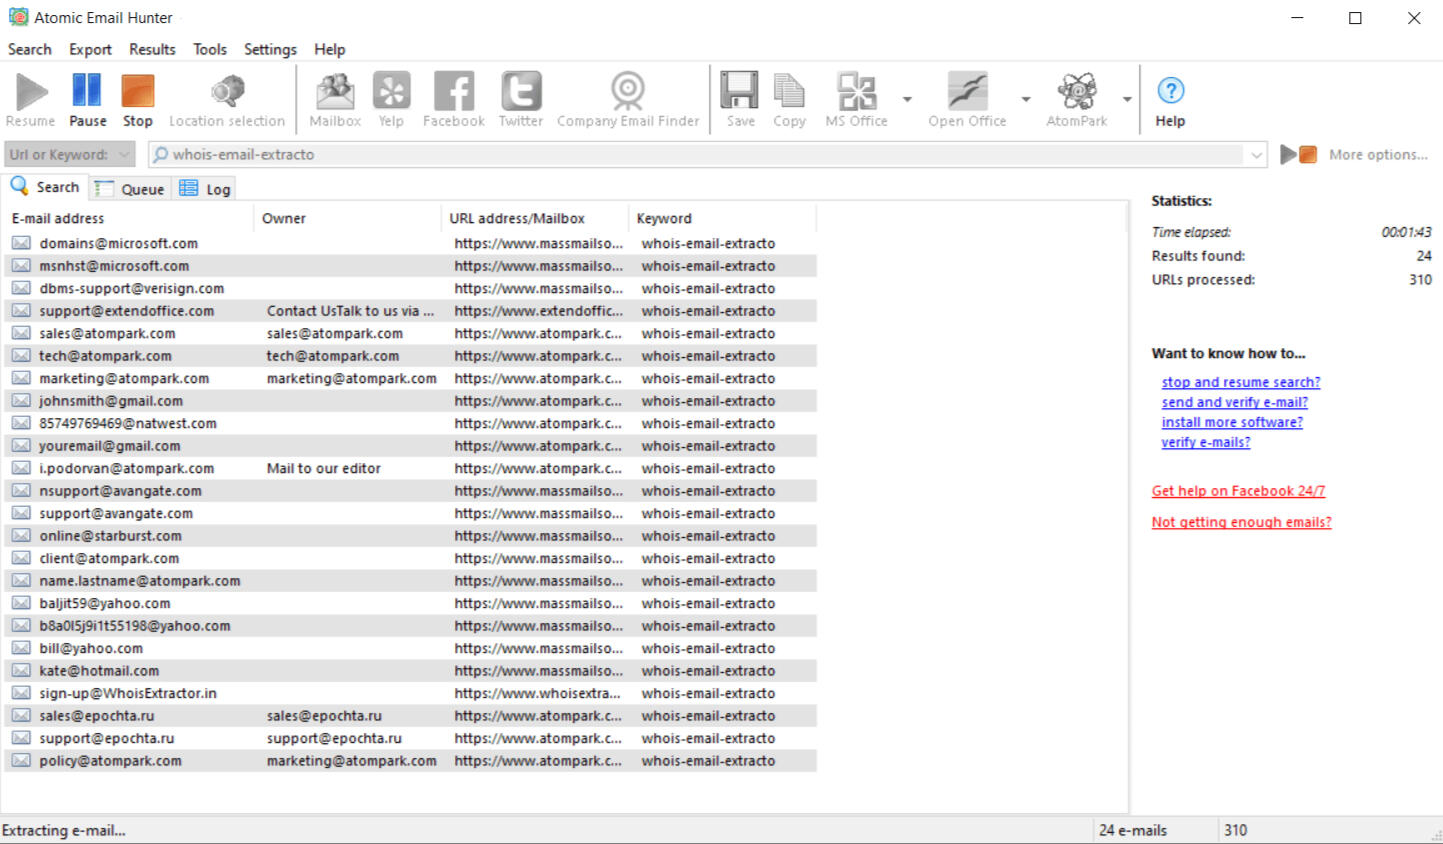Image resolution: width=1443 pixels, height=844 pixels.
Task: Click the Resume search icon
Action: pyautogui.click(x=29, y=97)
